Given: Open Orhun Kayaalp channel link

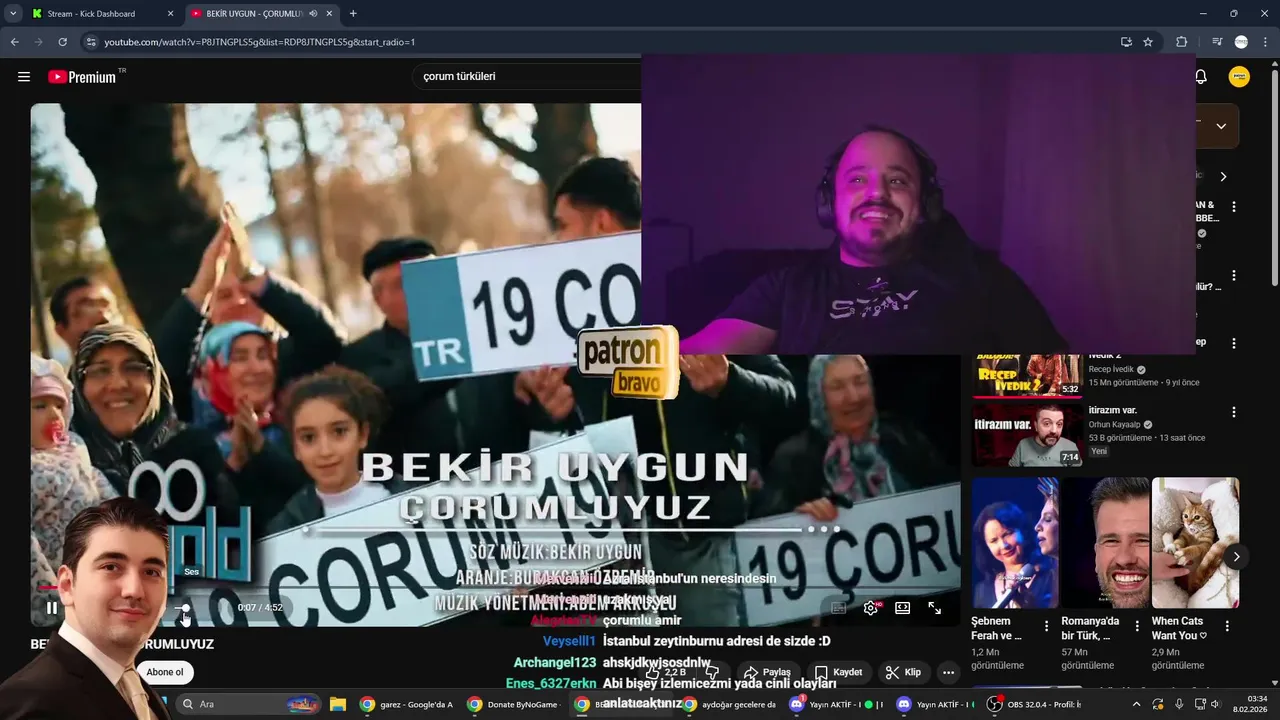Looking at the screenshot, I should [1115, 424].
